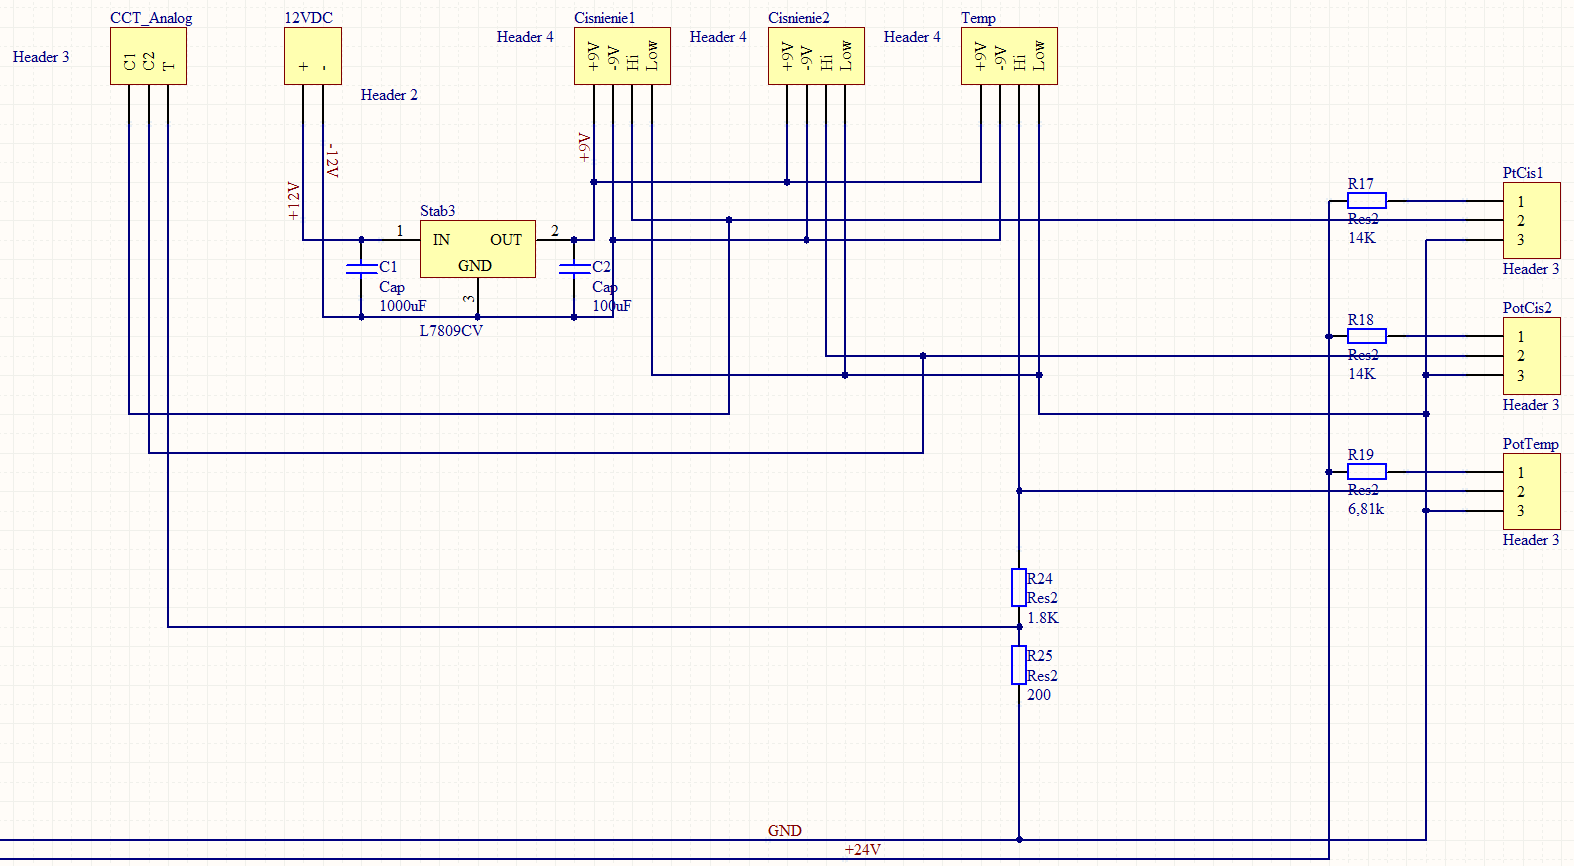Click the Header 3 text under PotTemp
This screenshot has width=1574, height=866.
pyautogui.click(x=1531, y=540)
